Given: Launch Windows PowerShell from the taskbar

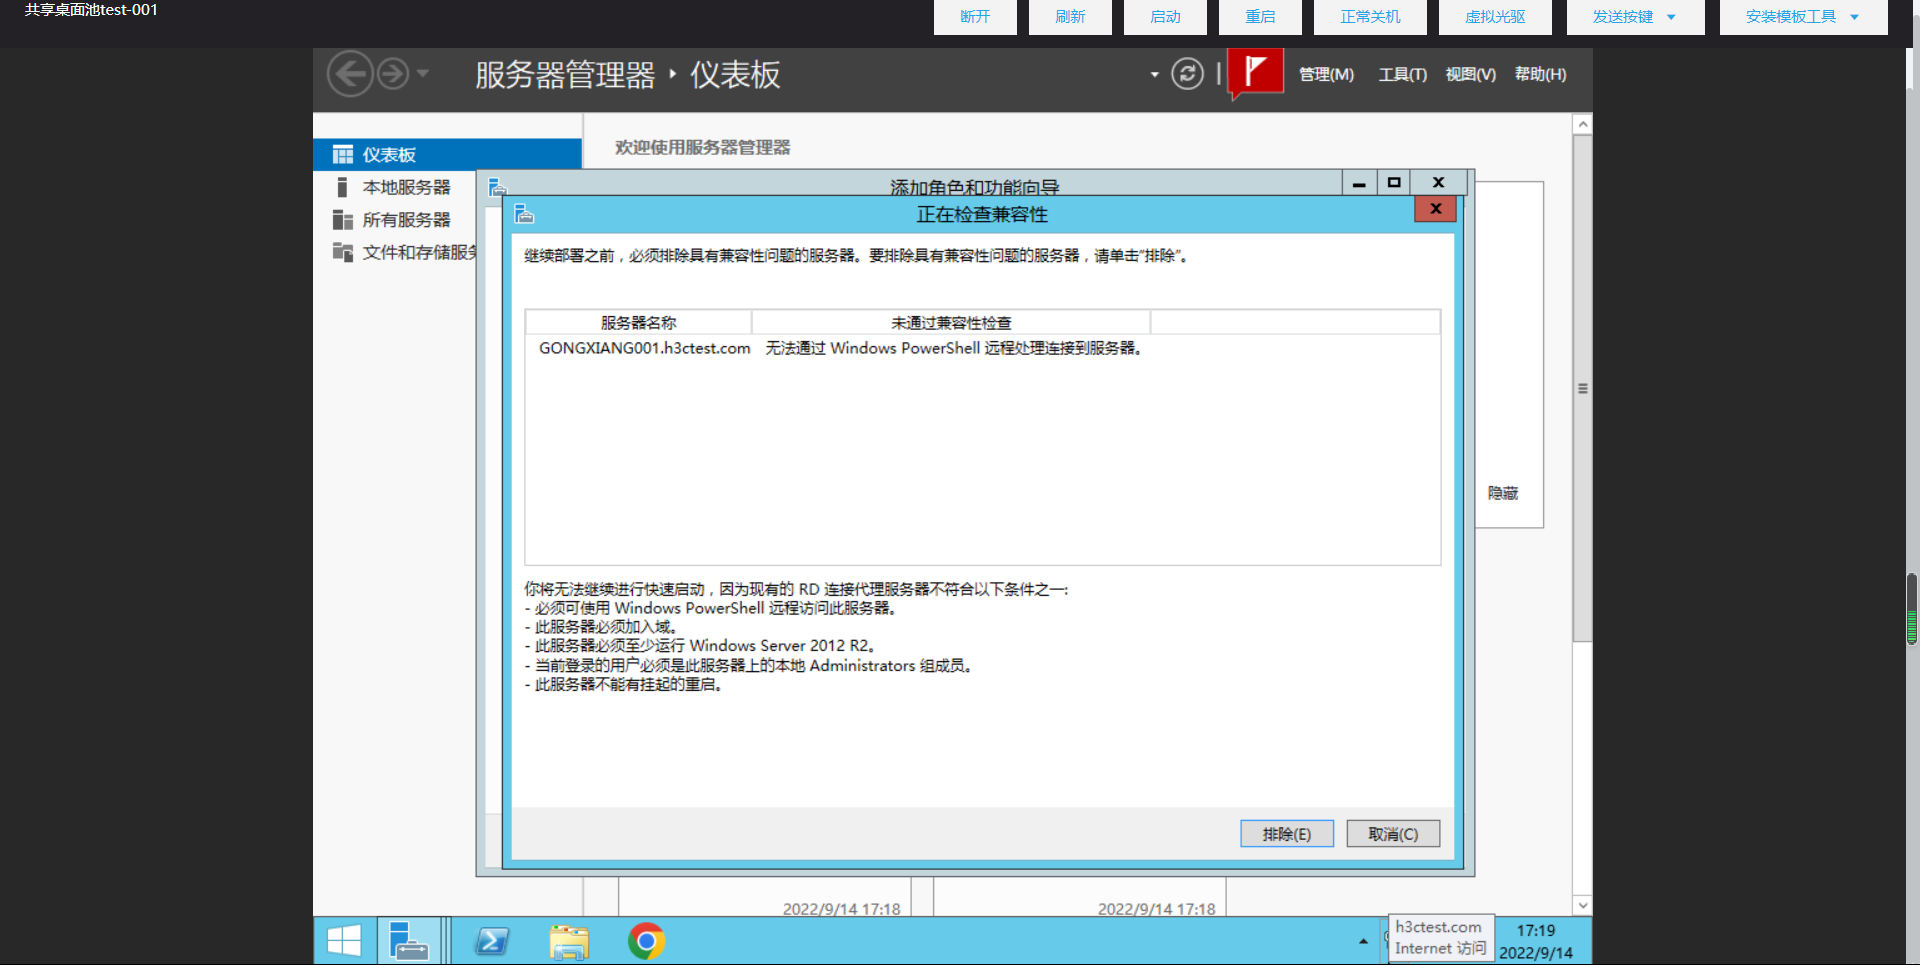Looking at the screenshot, I should pyautogui.click(x=491, y=941).
